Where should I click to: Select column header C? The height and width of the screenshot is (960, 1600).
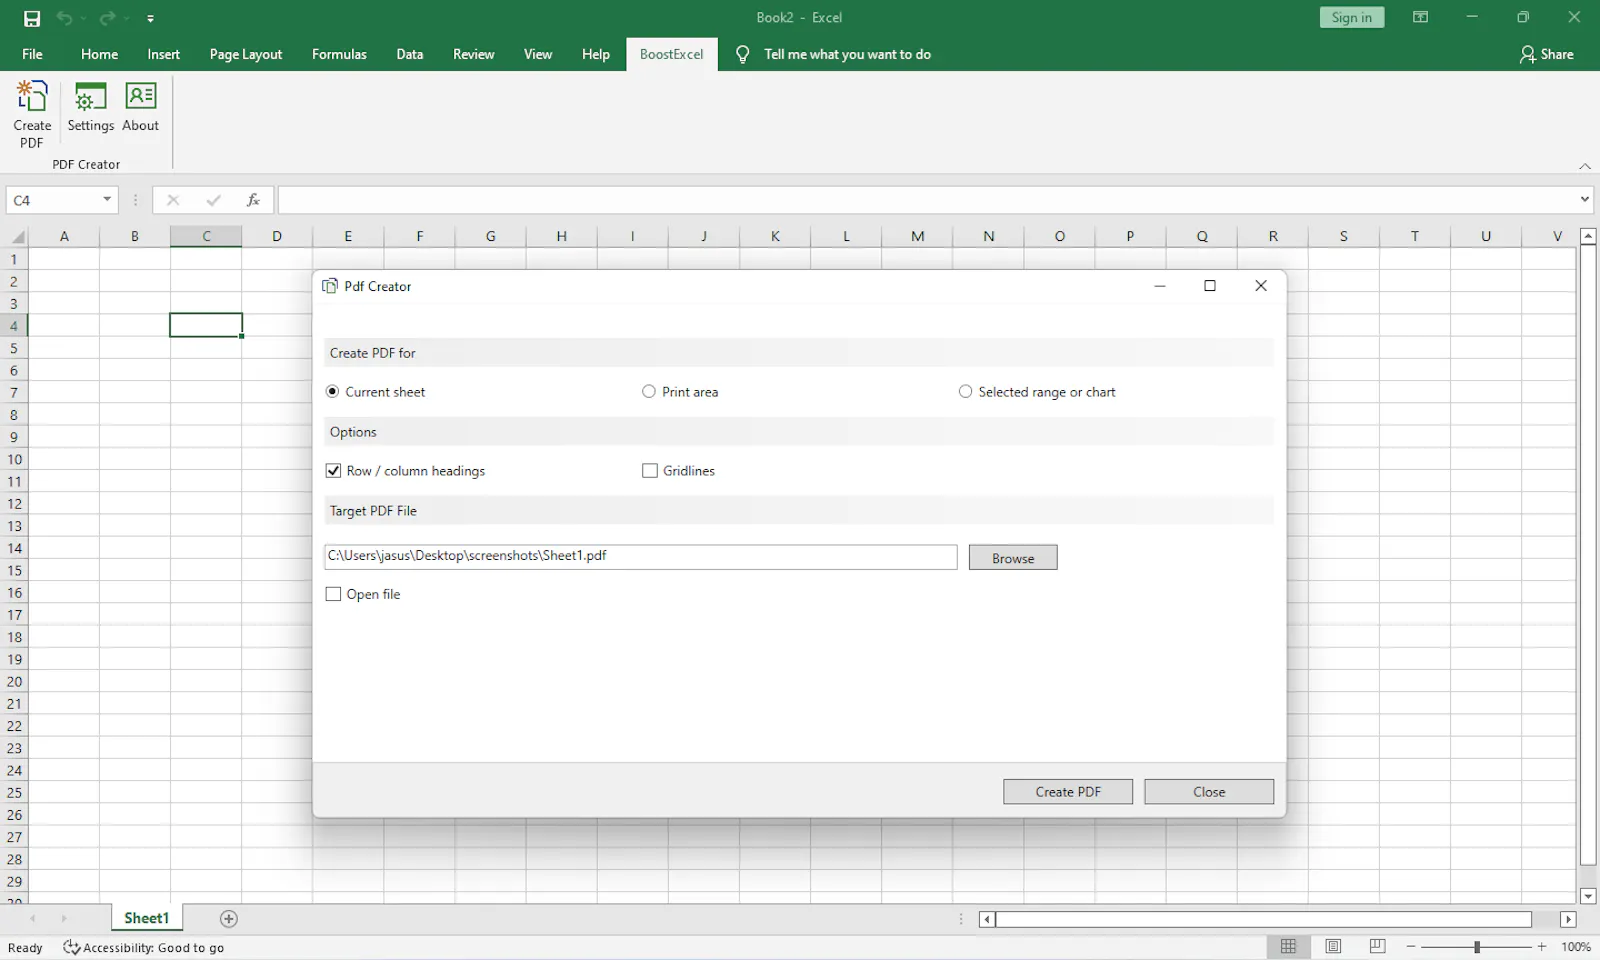click(206, 236)
